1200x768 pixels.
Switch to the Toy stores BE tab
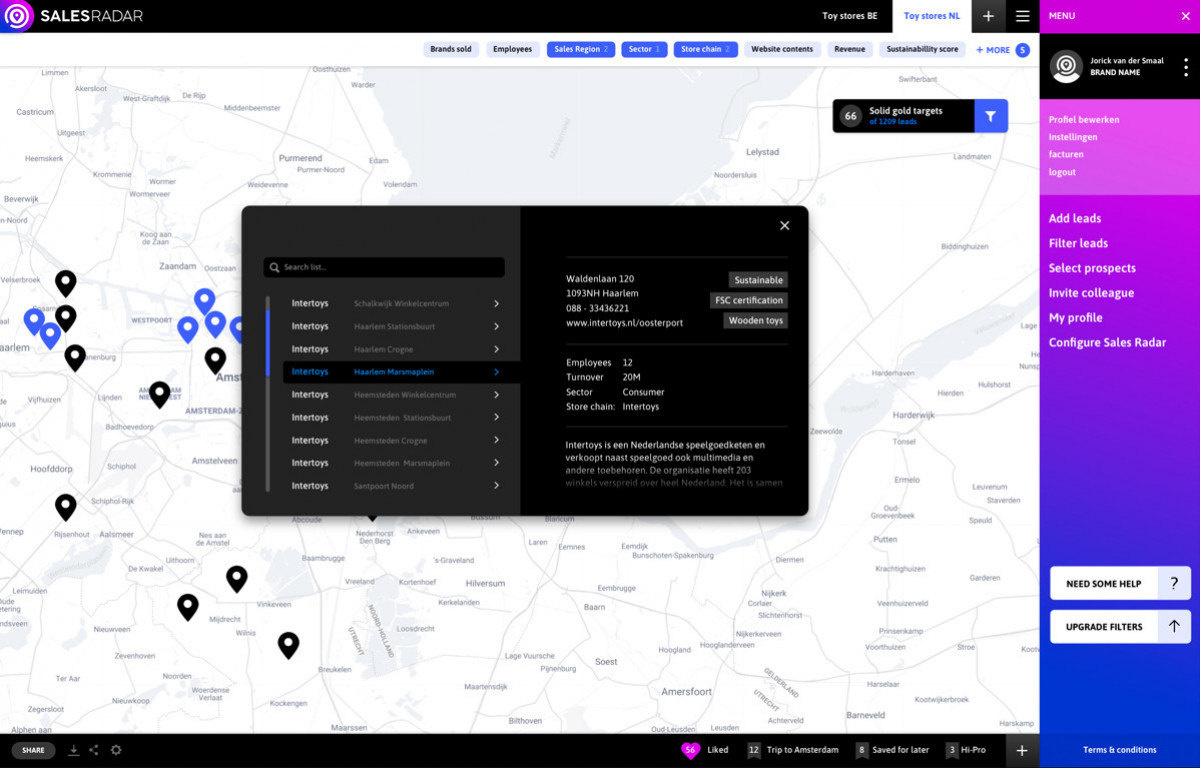tap(850, 16)
